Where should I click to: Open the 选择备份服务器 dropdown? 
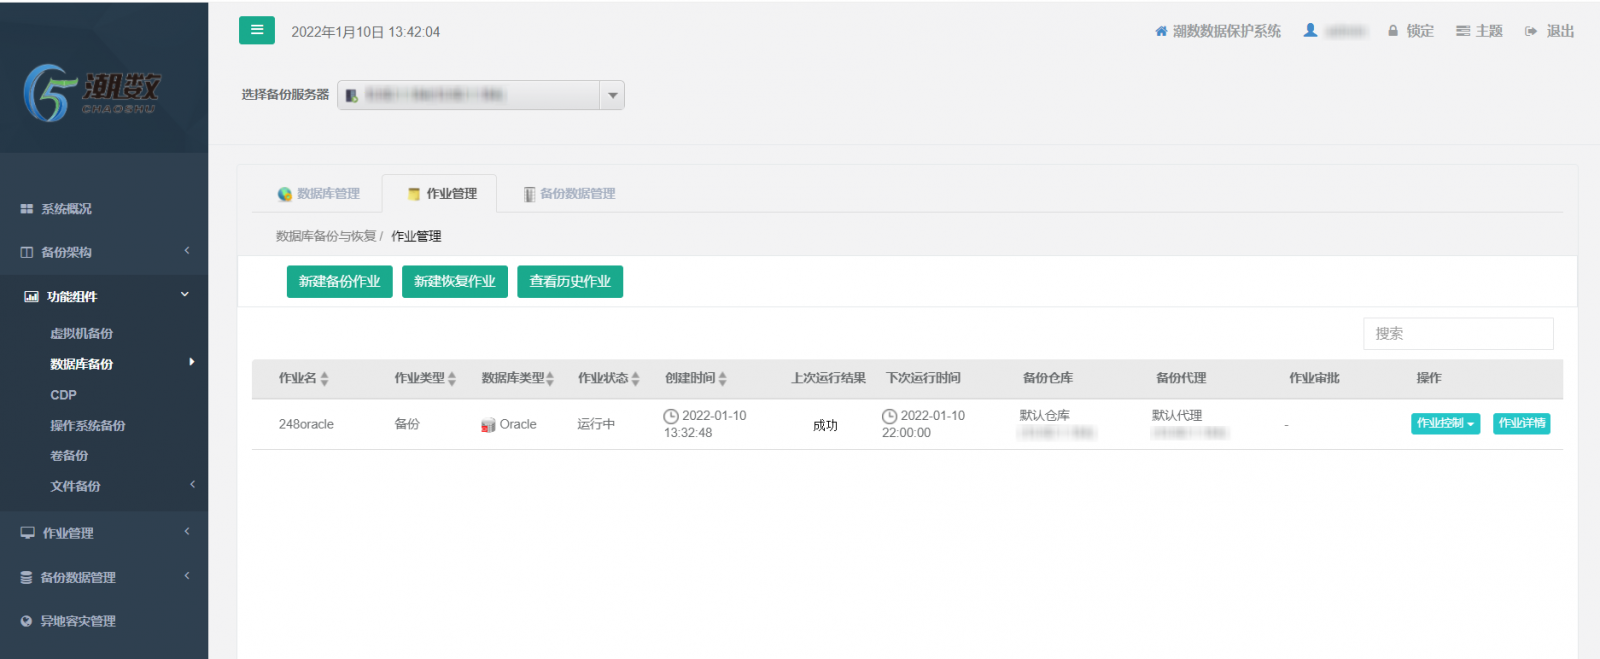pyautogui.click(x=612, y=95)
